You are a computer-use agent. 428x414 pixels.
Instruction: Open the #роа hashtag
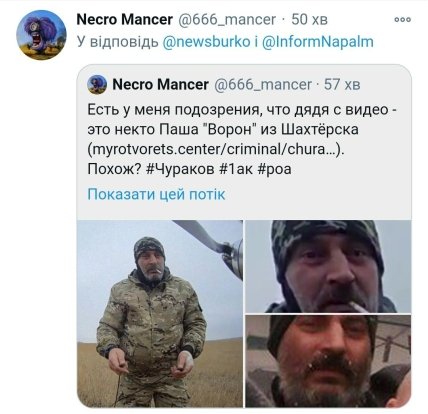click(x=275, y=170)
